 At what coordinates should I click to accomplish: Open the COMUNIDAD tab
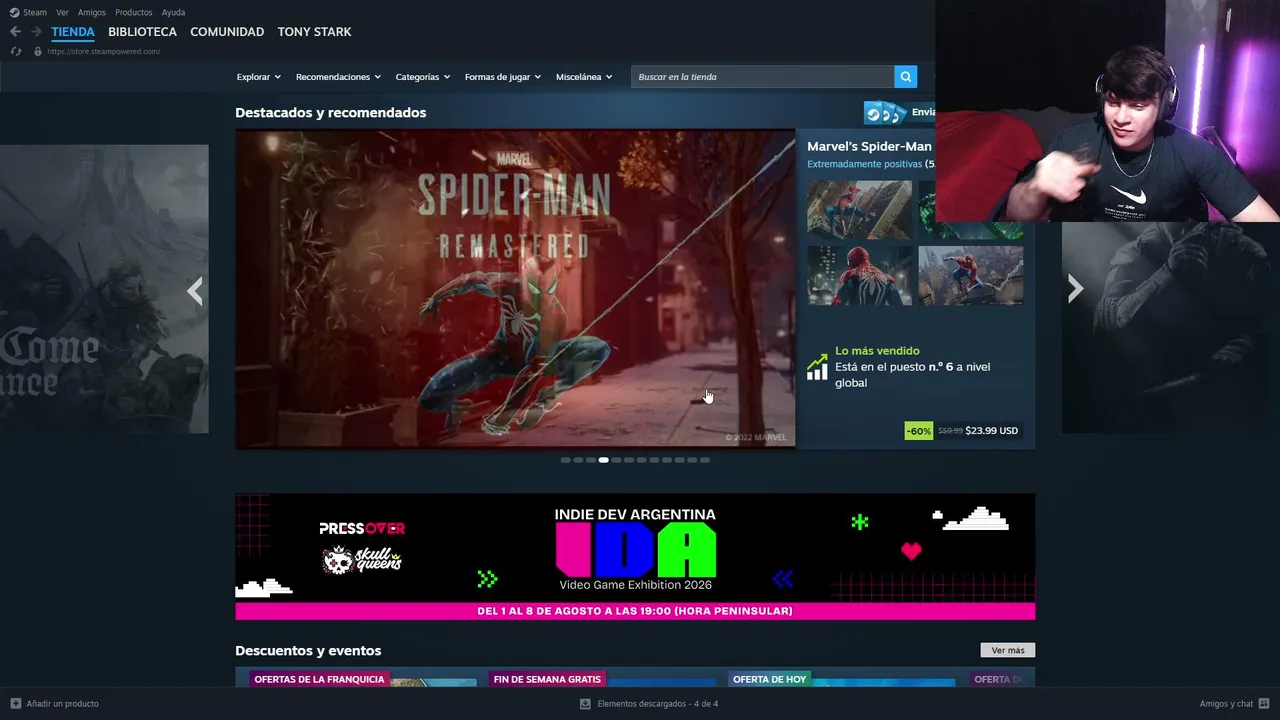pyautogui.click(x=227, y=32)
